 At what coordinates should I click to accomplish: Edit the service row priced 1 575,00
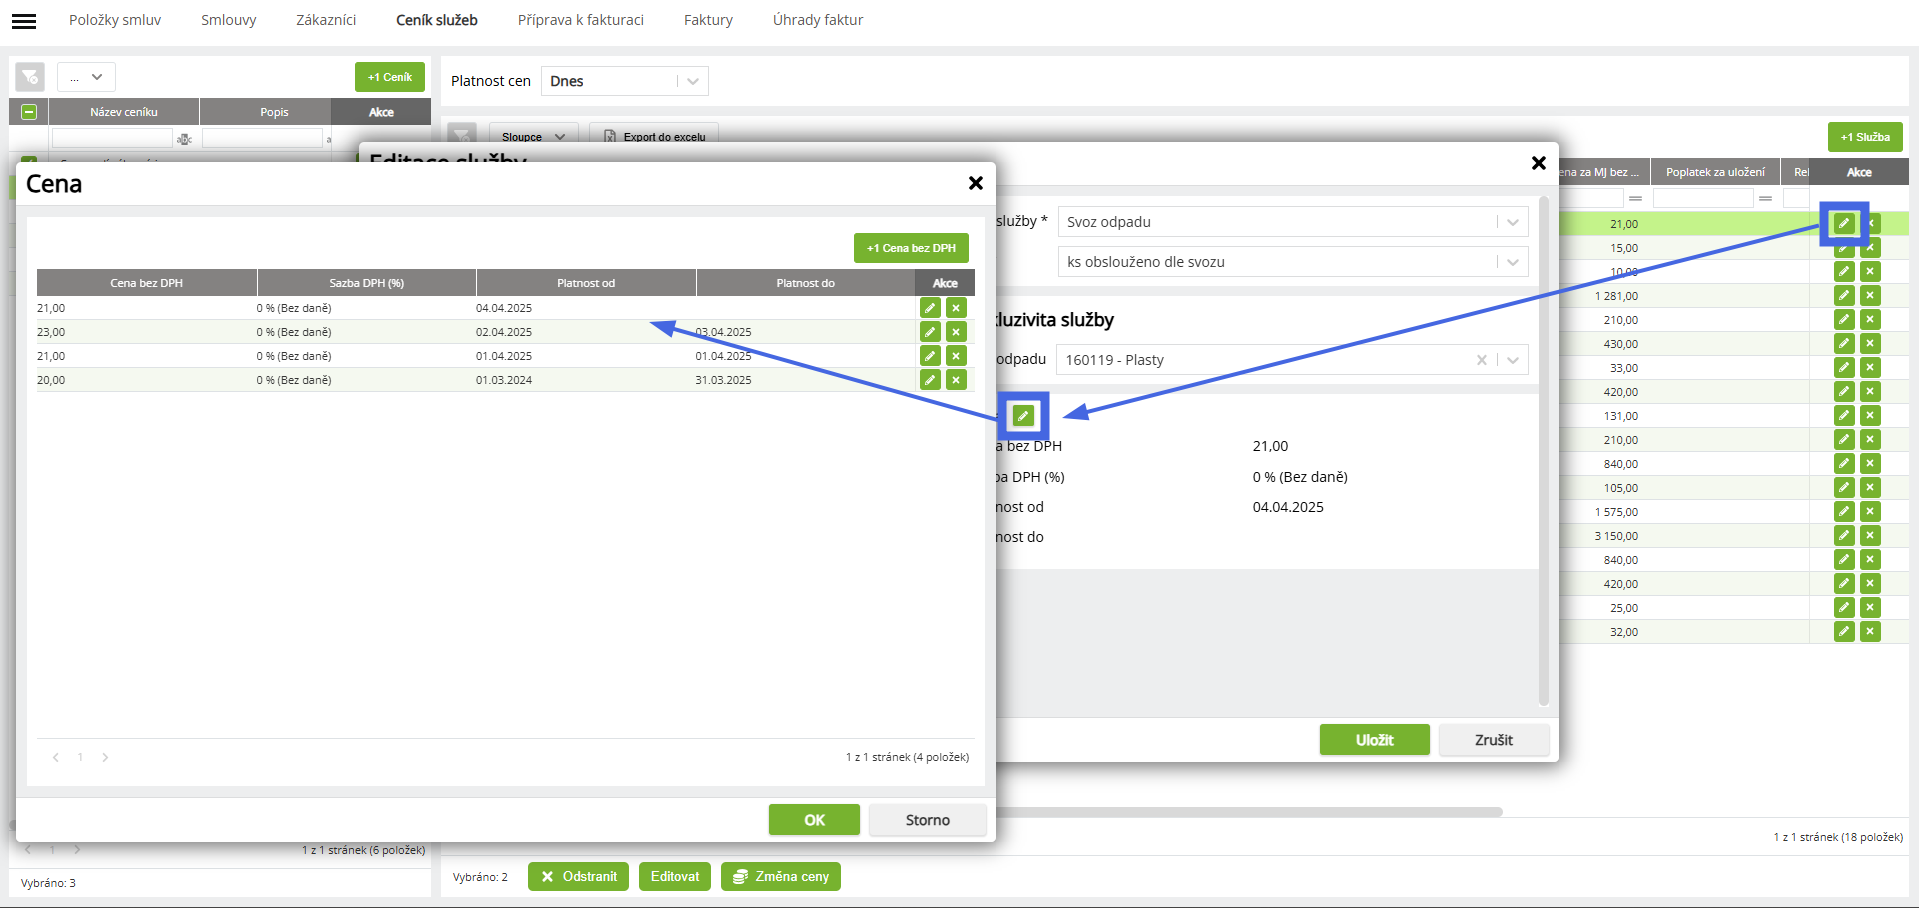point(1844,512)
